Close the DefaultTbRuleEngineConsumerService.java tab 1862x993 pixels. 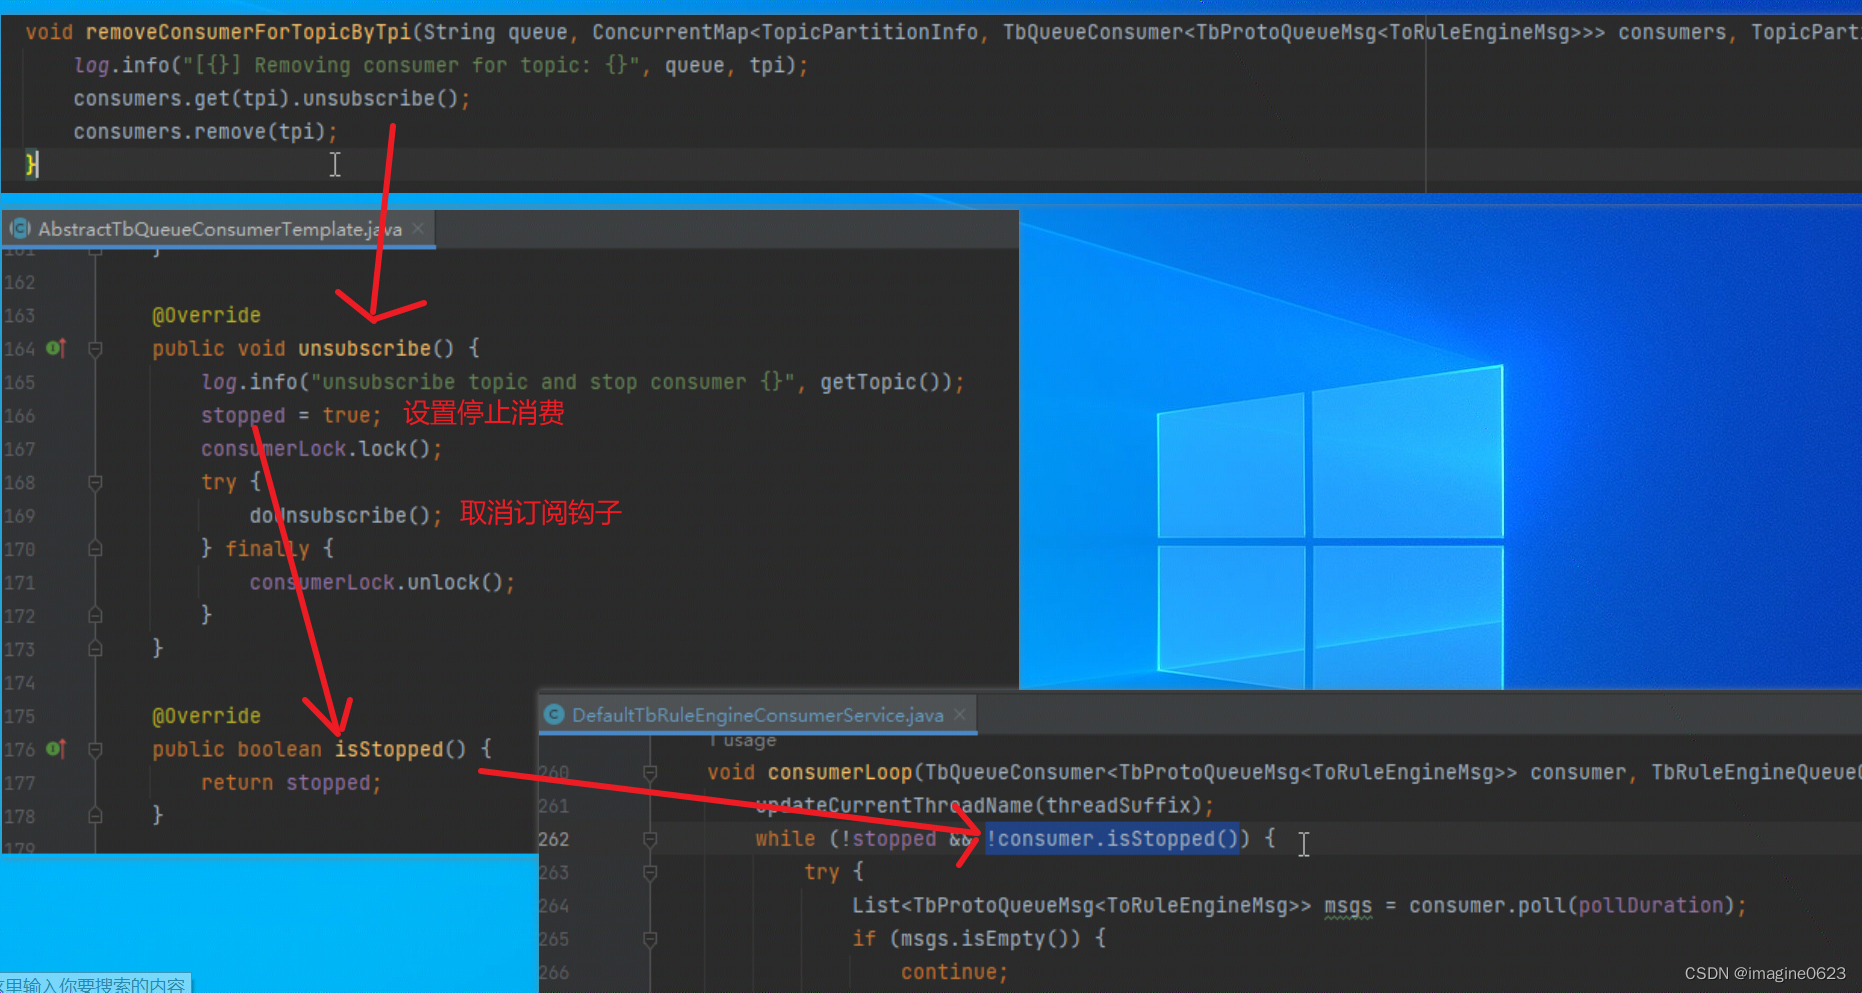click(960, 714)
